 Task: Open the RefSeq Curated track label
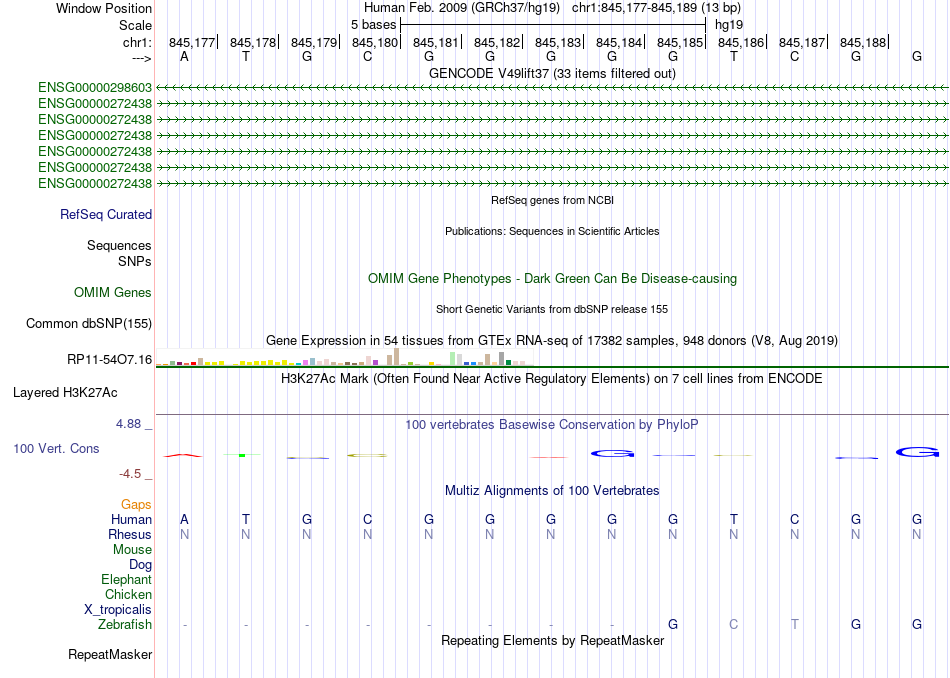[106, 214]
